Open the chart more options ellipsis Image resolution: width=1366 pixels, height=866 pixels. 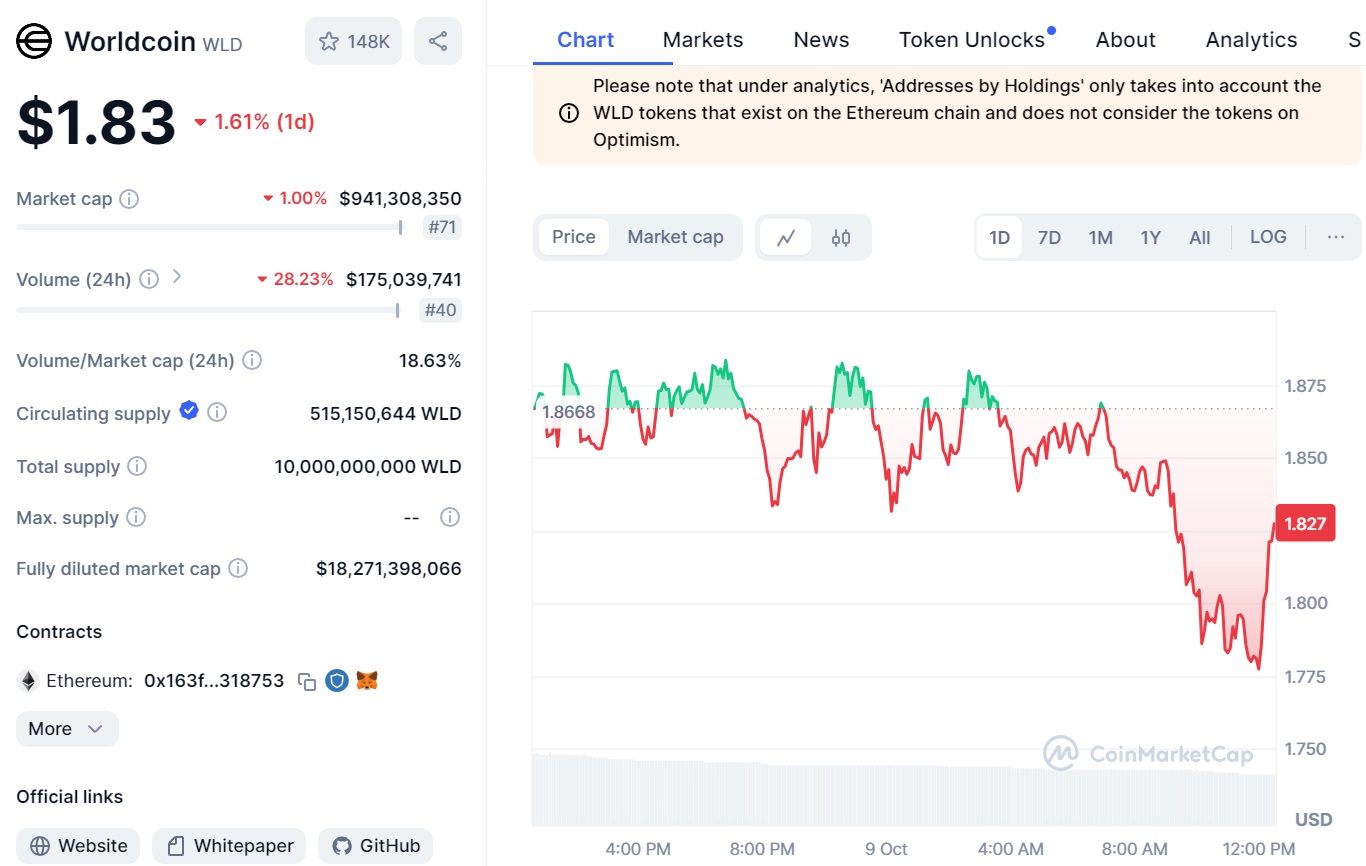coord(1336,237)
